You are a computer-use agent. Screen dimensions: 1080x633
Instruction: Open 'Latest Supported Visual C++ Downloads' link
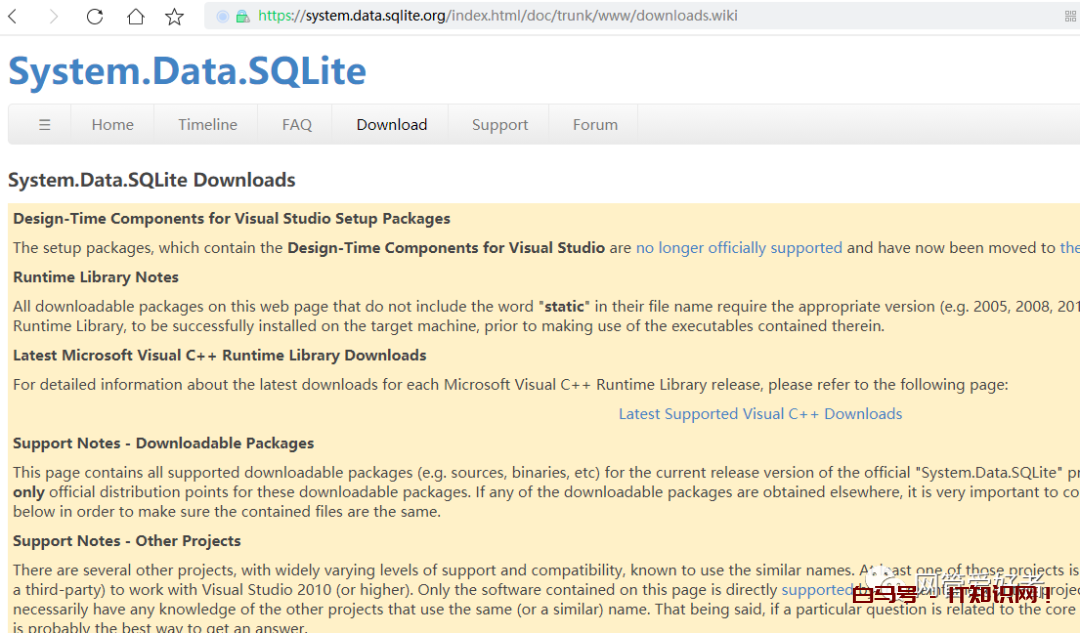(760, 414)
